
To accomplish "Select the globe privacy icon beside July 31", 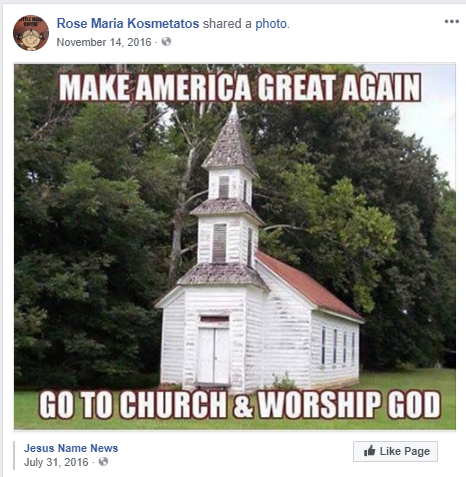I will 104,462.
